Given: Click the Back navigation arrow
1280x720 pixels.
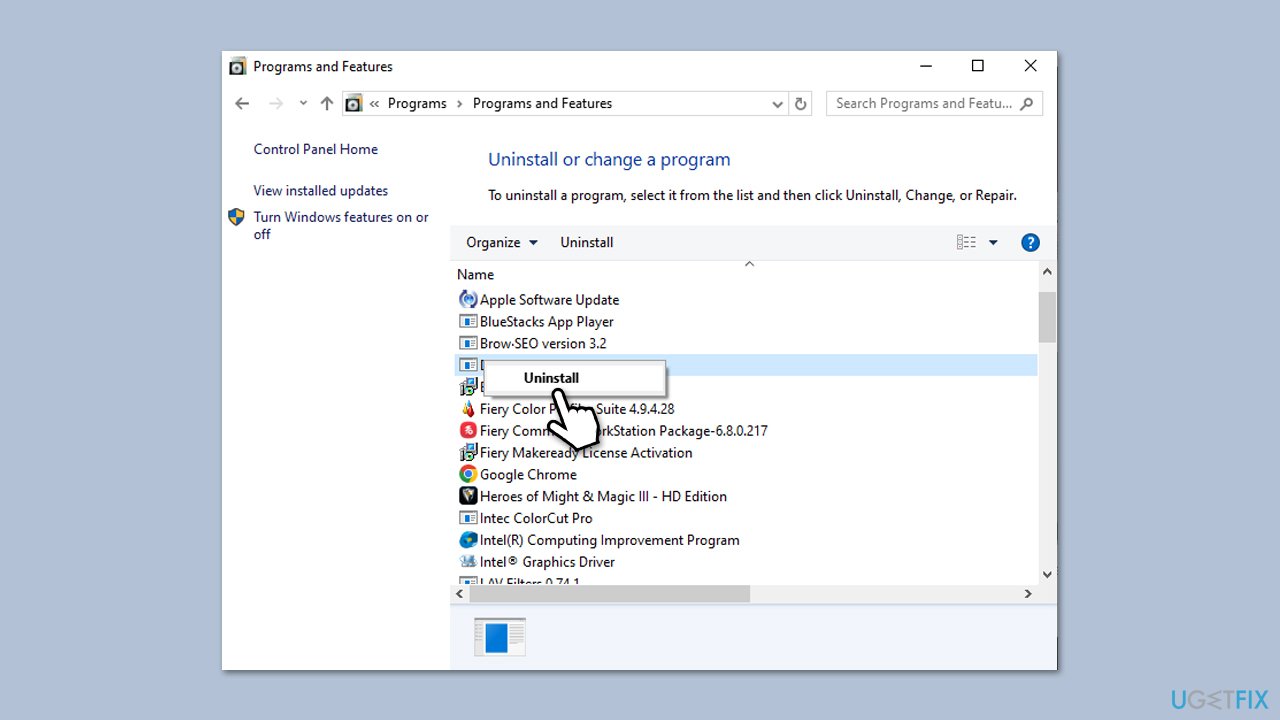Looking at the screenshot, I should [242, 103].
